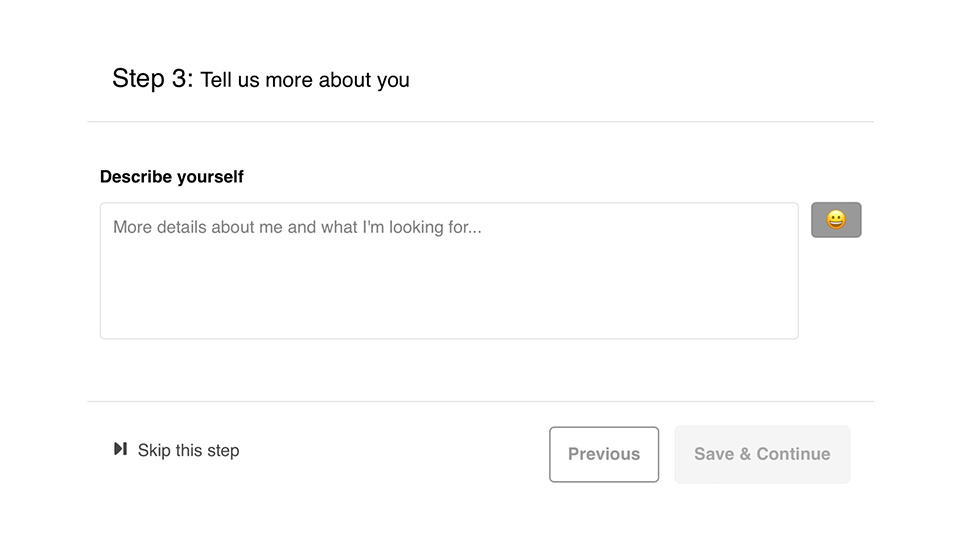Click the 'Skip' word in the footer

pyautogui.click(x=154, y=451)
